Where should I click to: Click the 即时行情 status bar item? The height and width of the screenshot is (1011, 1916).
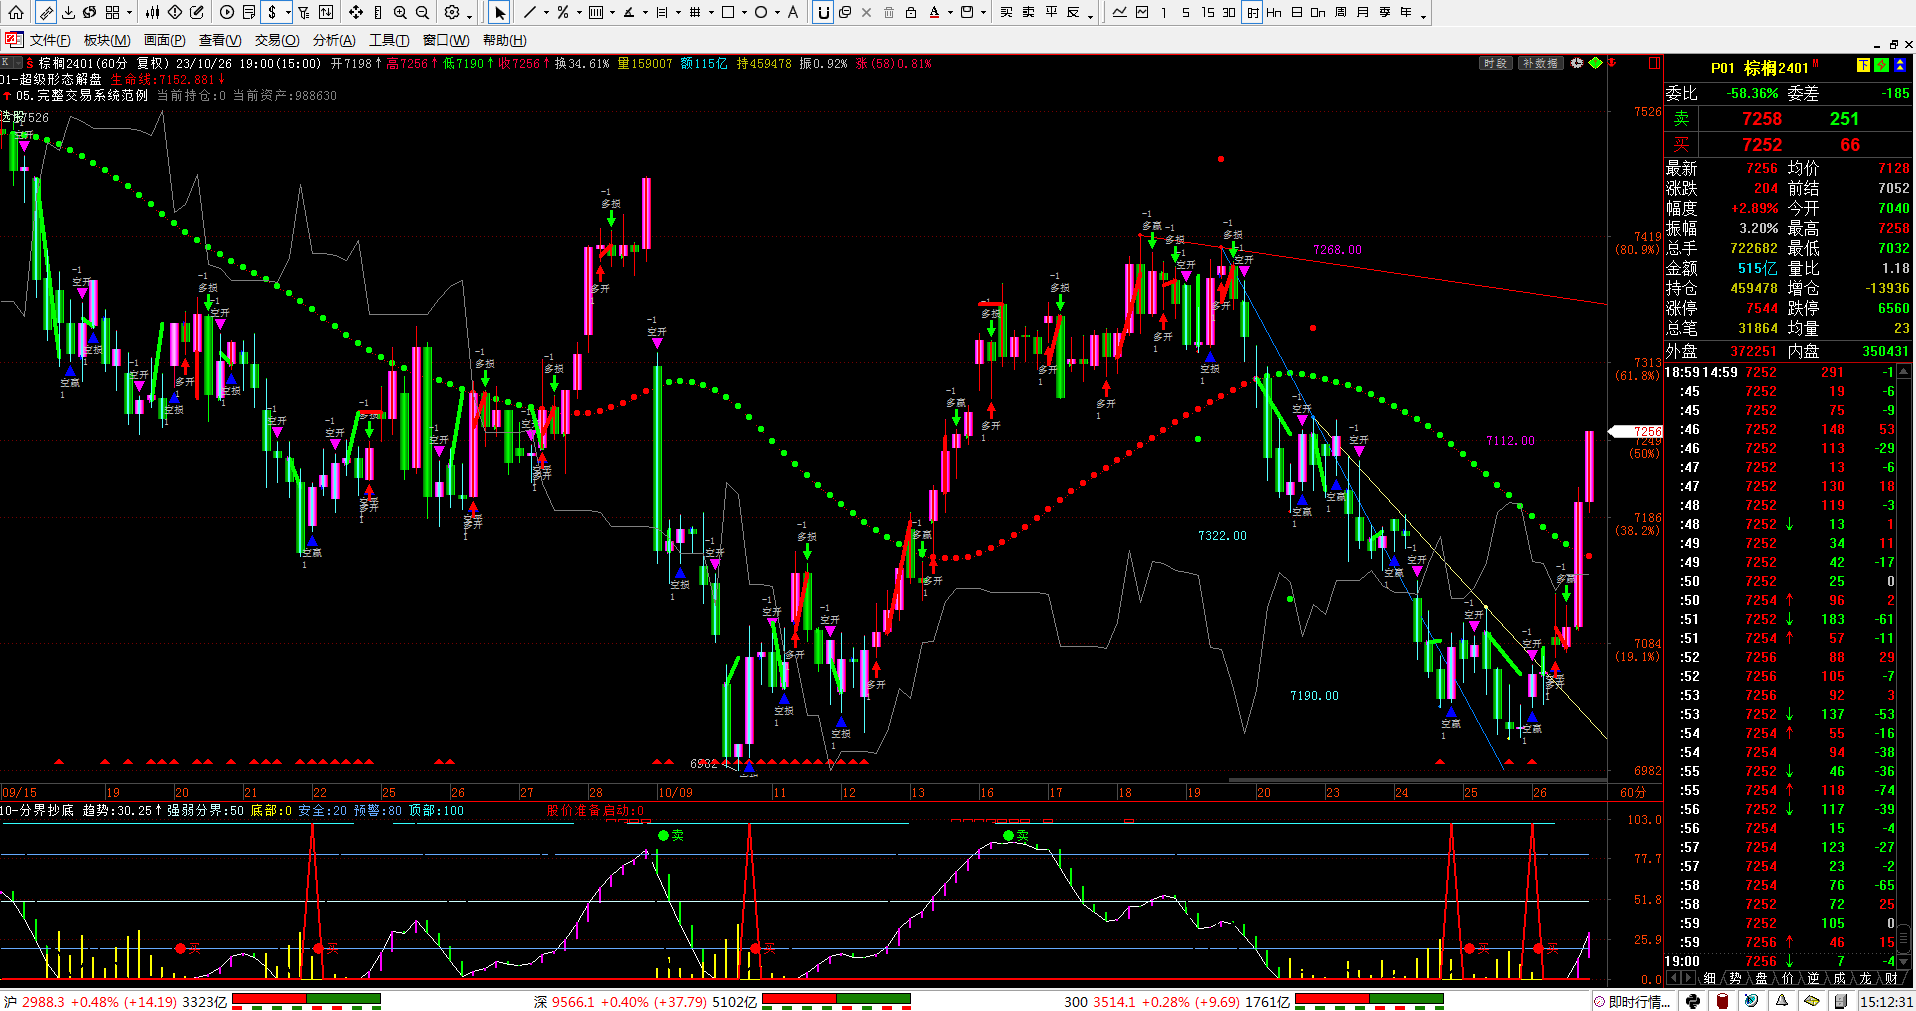1632,1001
